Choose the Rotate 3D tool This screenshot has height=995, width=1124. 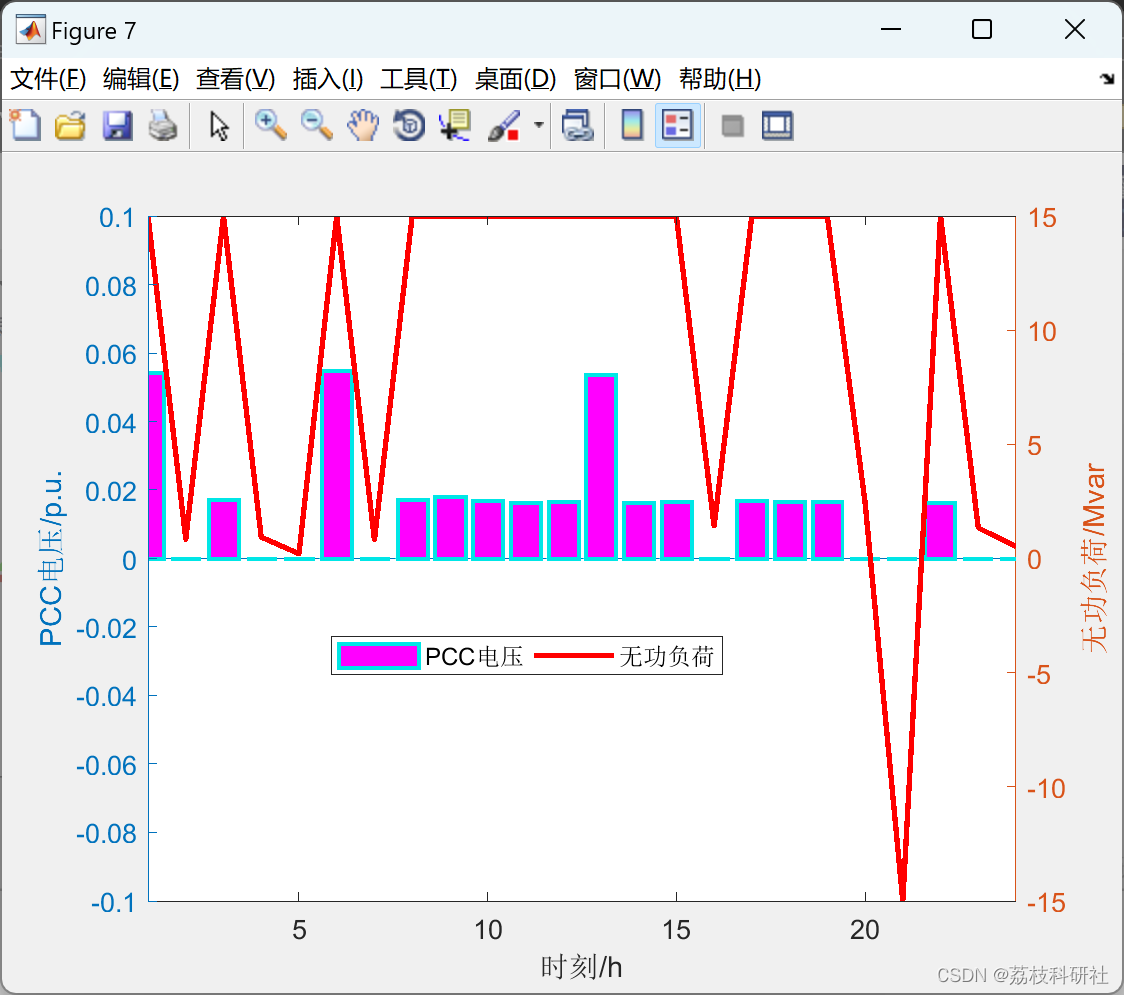[409, 126]
